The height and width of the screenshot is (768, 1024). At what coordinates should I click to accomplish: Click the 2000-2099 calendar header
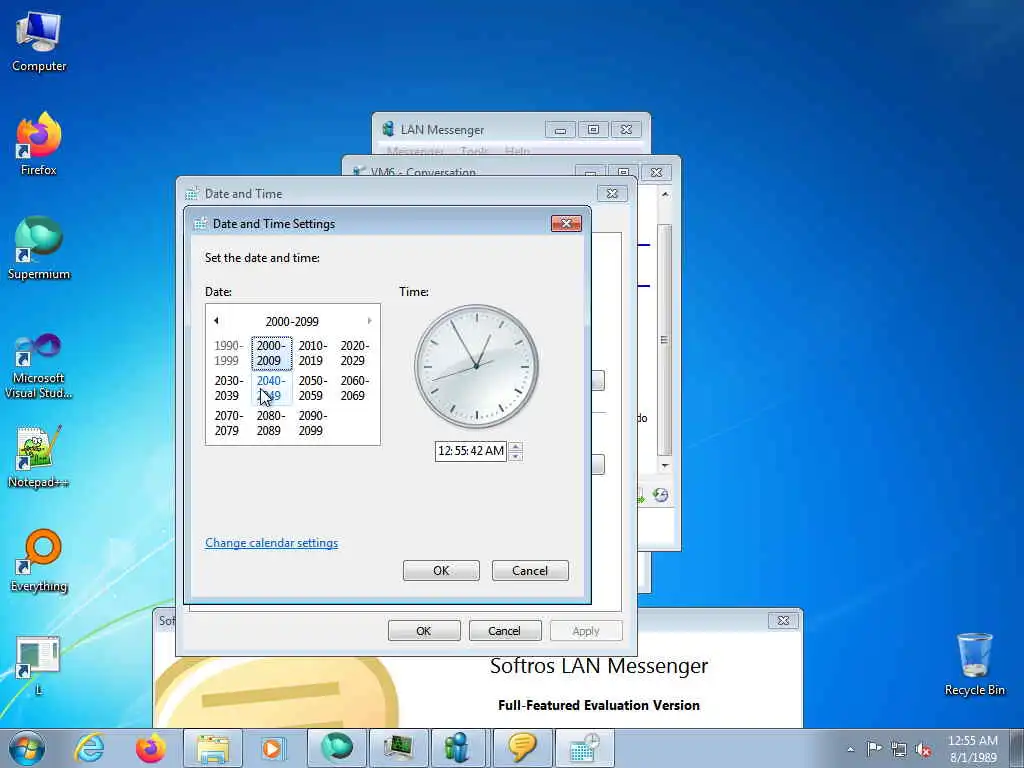[x=292, y=321]
